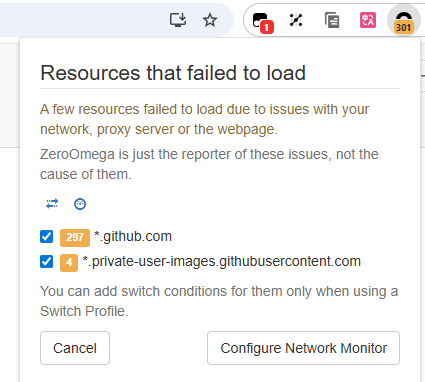The image size is (425, 382).
Task: Click the ZeroOmega extension icon showing 301
Action: pyautogui.click(x=404, y=21)
